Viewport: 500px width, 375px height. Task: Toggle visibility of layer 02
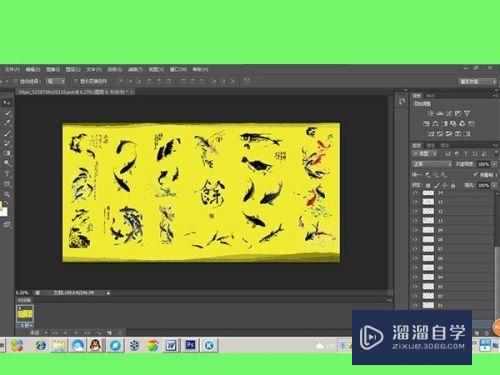(x=415, y=296)
